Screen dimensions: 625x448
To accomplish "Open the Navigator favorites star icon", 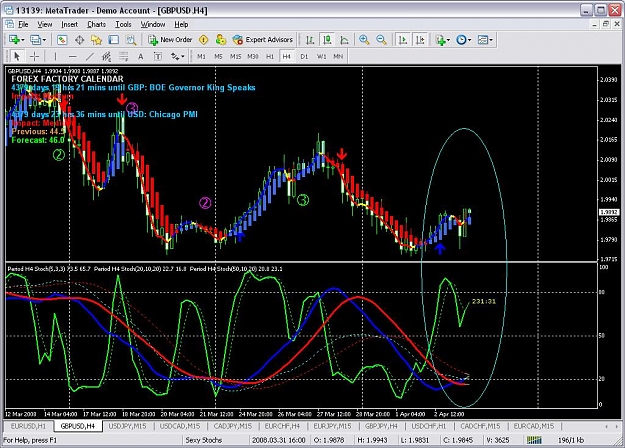I will coord(96,40).
